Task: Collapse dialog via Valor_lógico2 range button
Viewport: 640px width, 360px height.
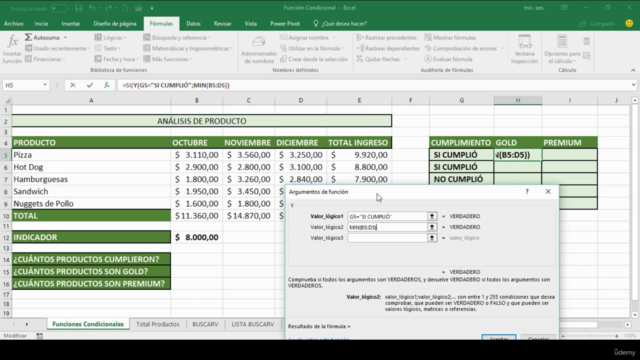Action: 431,227
